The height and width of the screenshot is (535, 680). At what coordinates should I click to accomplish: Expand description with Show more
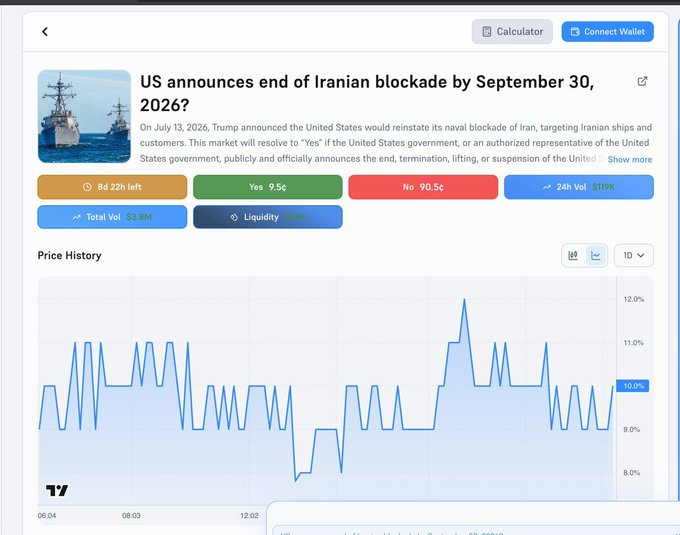coord(630,160)
